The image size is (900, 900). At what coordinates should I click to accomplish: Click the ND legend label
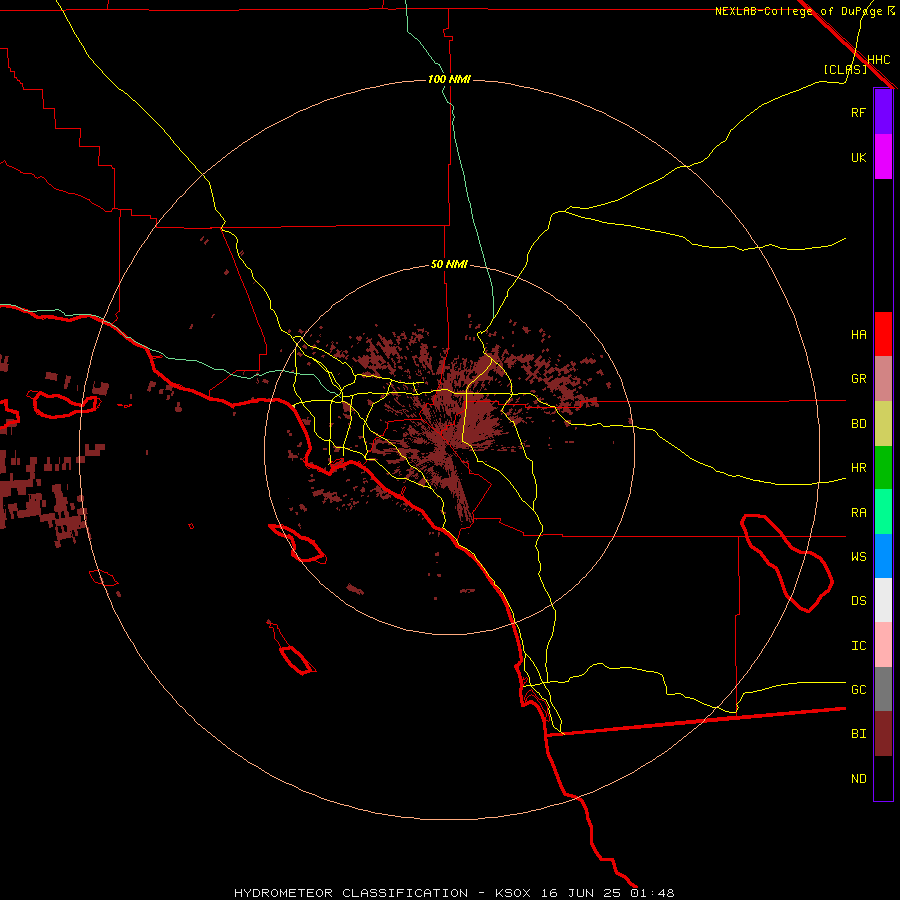858,779
